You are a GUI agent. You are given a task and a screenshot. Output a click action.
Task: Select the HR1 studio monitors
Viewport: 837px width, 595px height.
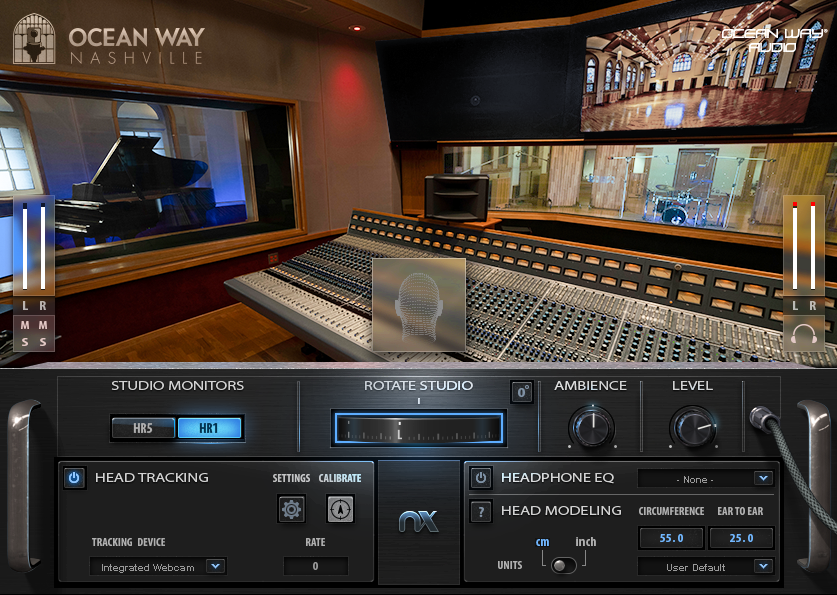pos(209,428)
